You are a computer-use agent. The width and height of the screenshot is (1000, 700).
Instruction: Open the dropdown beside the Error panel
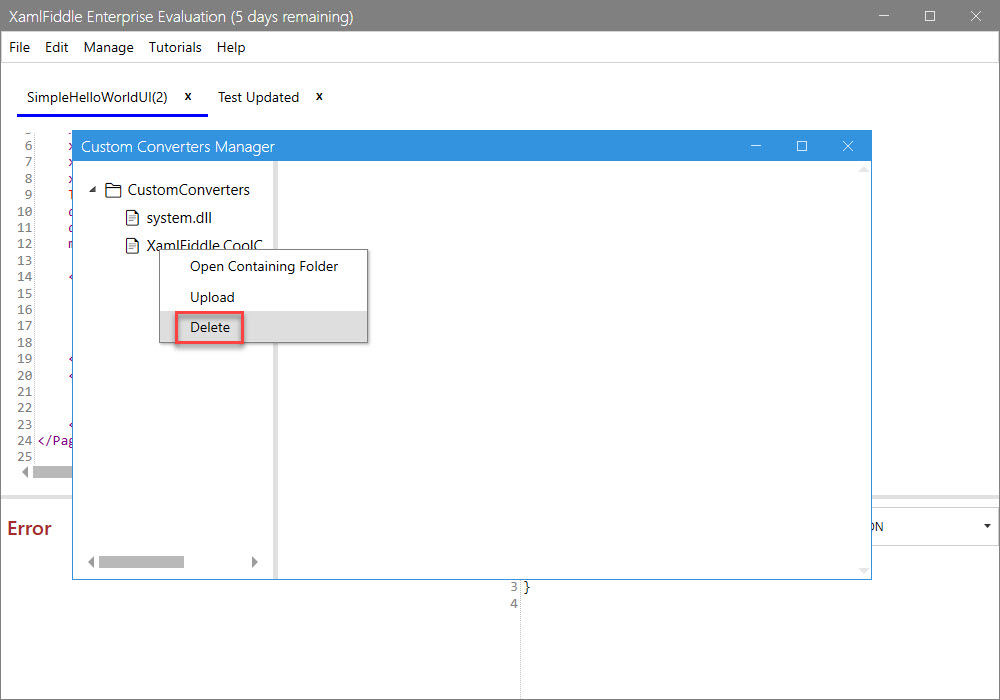987,526
